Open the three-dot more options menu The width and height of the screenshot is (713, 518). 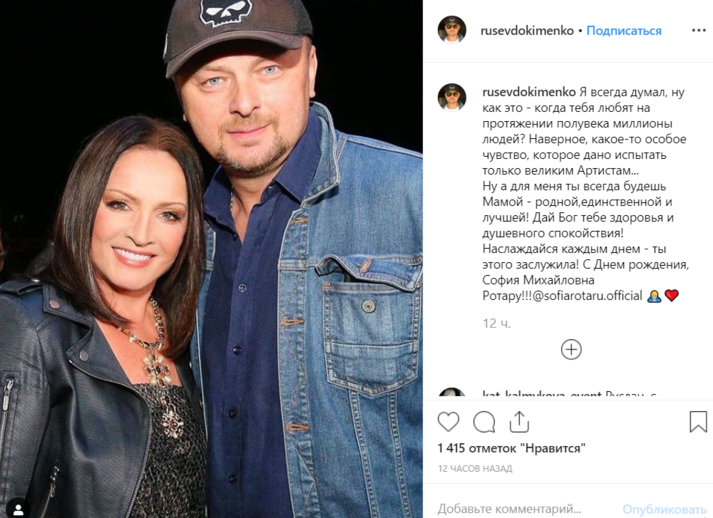point(698,30)
